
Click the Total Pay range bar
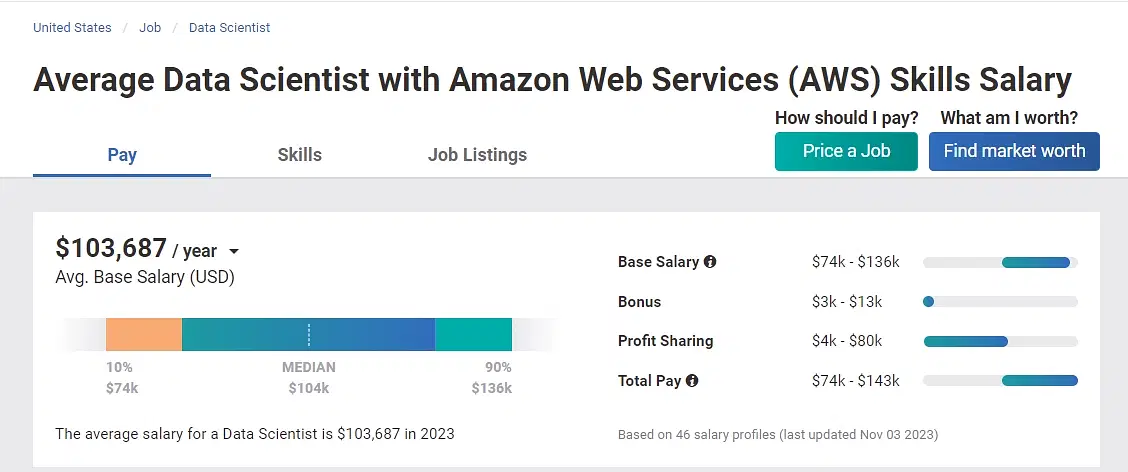(1040, 381)
